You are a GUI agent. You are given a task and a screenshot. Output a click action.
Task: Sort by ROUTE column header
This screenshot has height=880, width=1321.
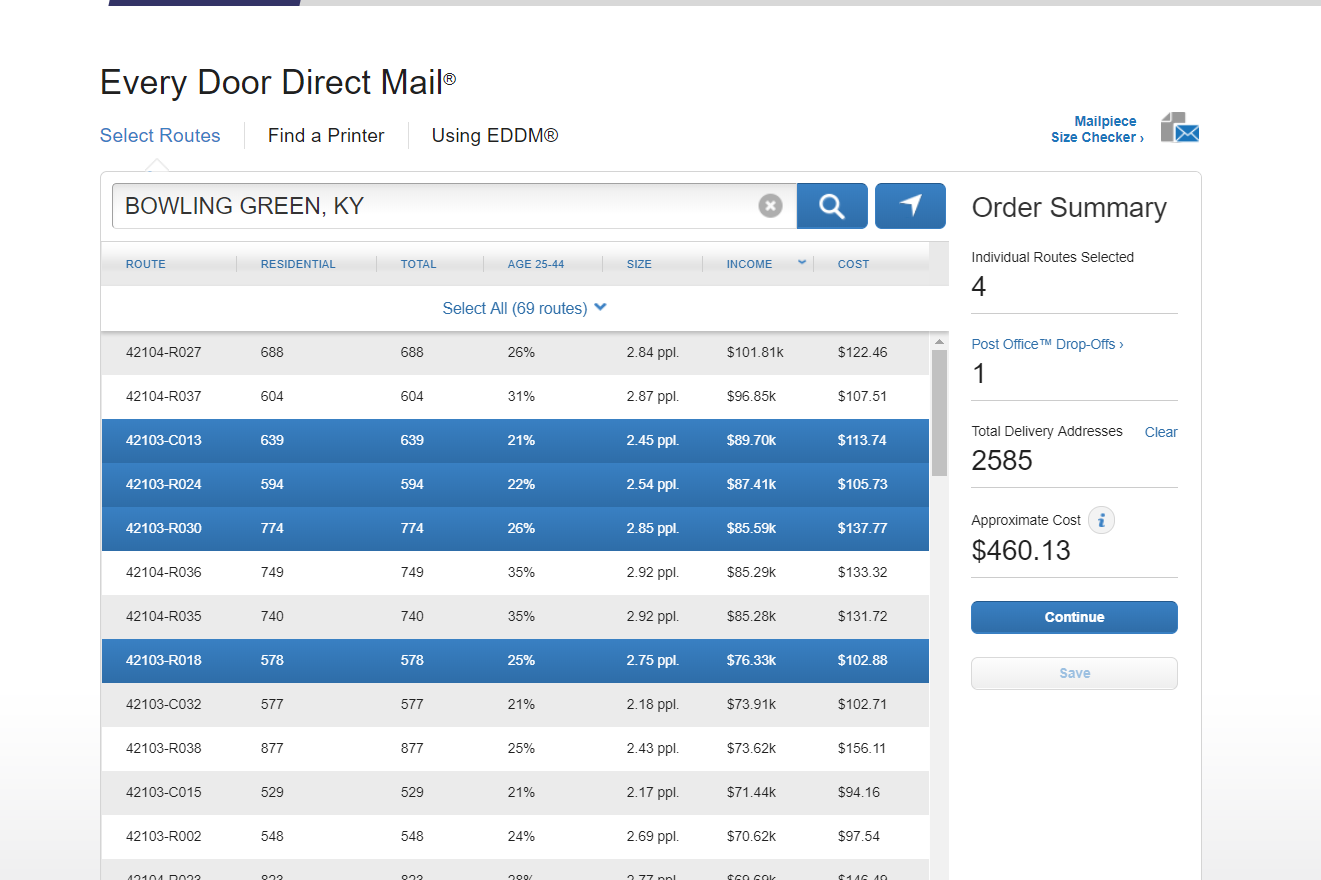pyautogui.click(x=146, y=264)
